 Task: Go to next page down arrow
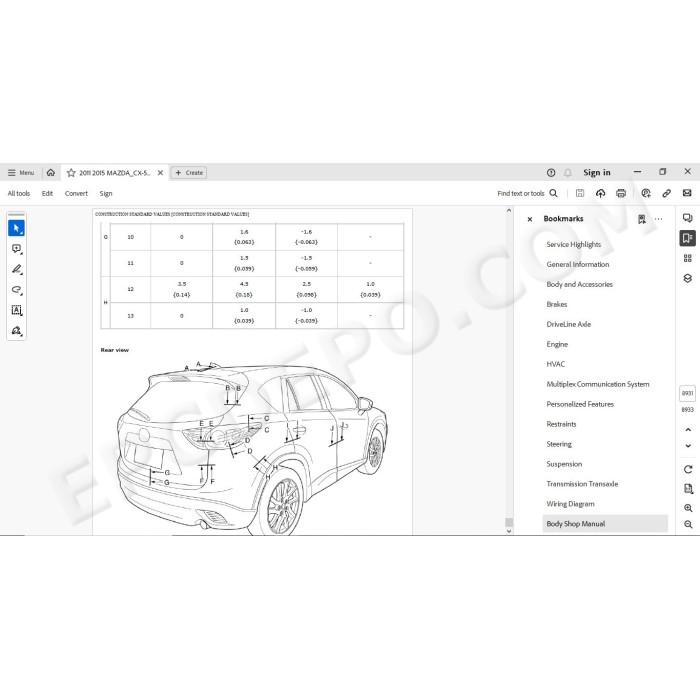[x=688, y=446]
